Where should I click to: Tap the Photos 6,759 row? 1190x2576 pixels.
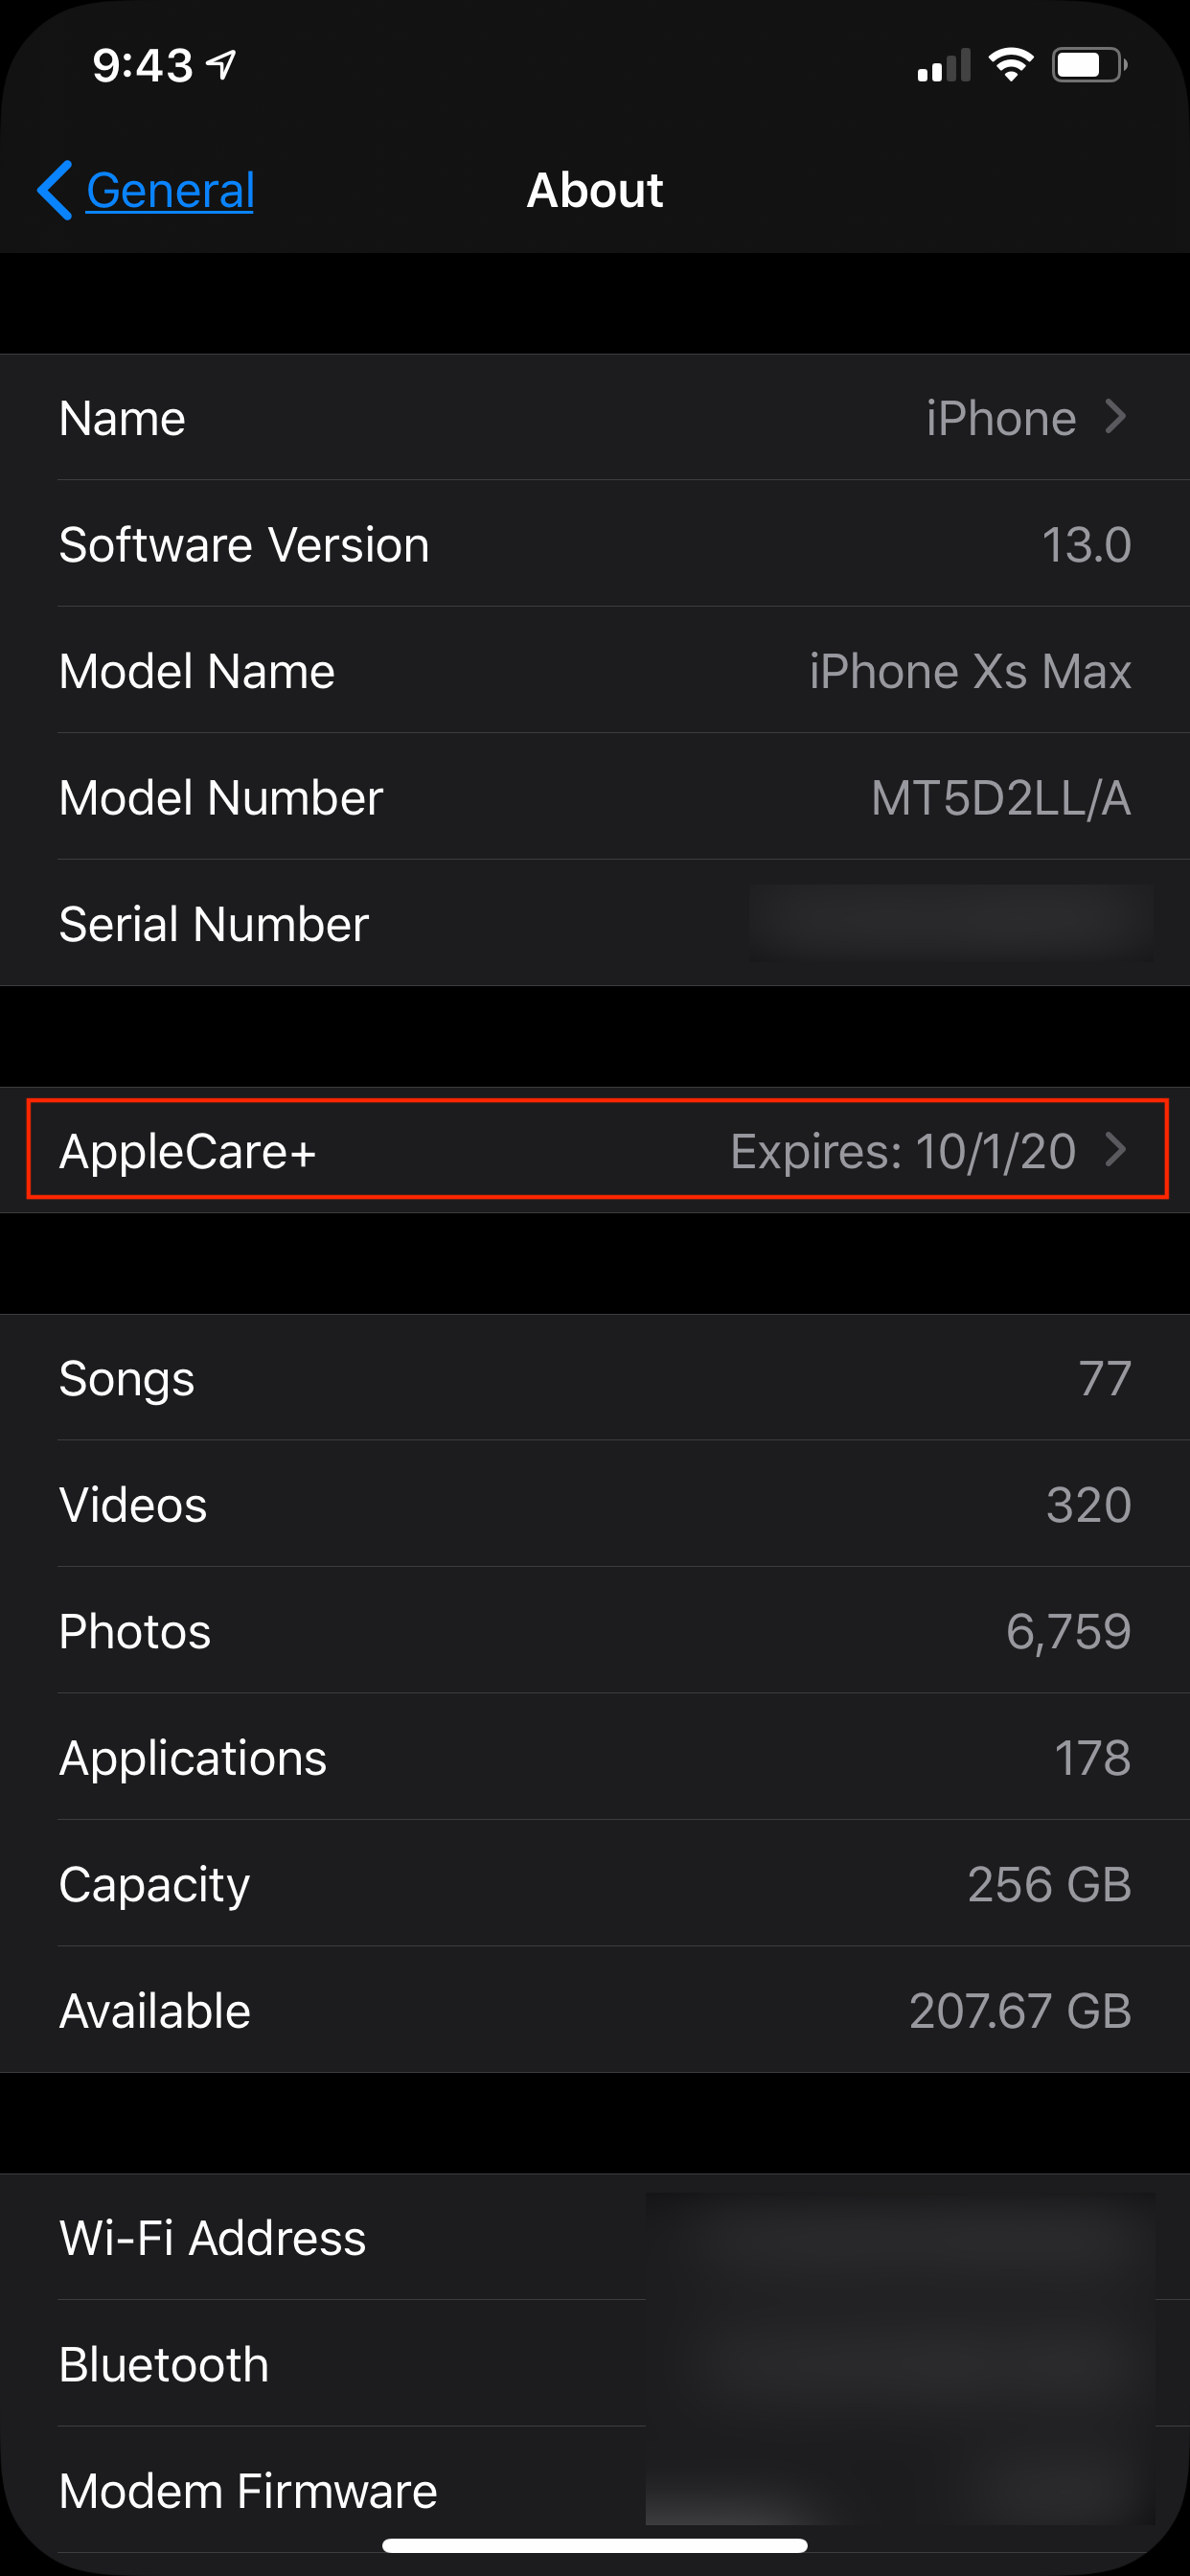click(x=596, y=1631)
